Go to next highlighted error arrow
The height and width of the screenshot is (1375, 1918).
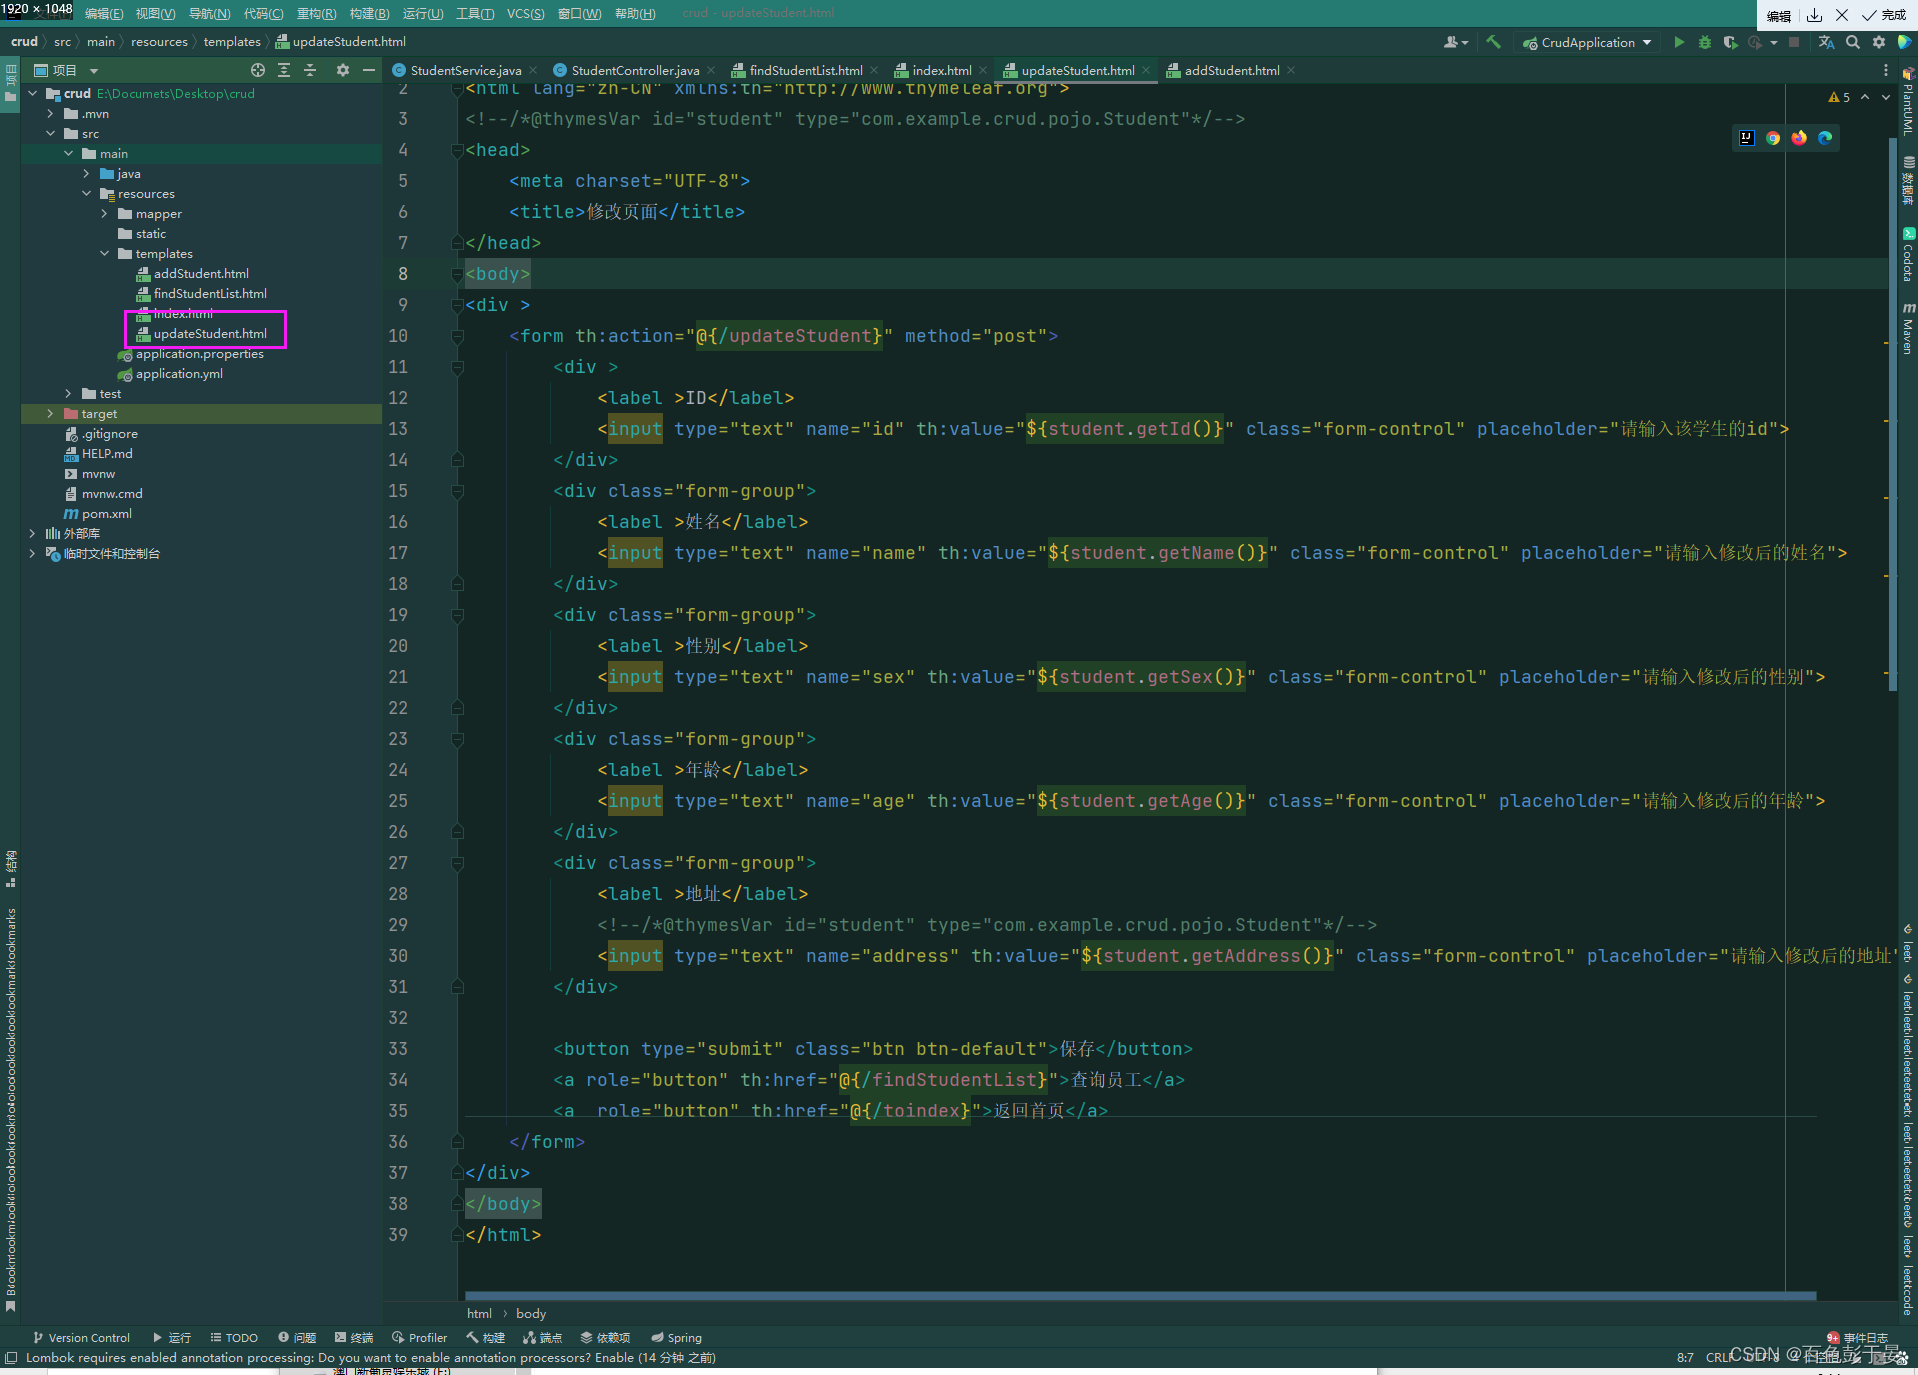click(1886, 97)
